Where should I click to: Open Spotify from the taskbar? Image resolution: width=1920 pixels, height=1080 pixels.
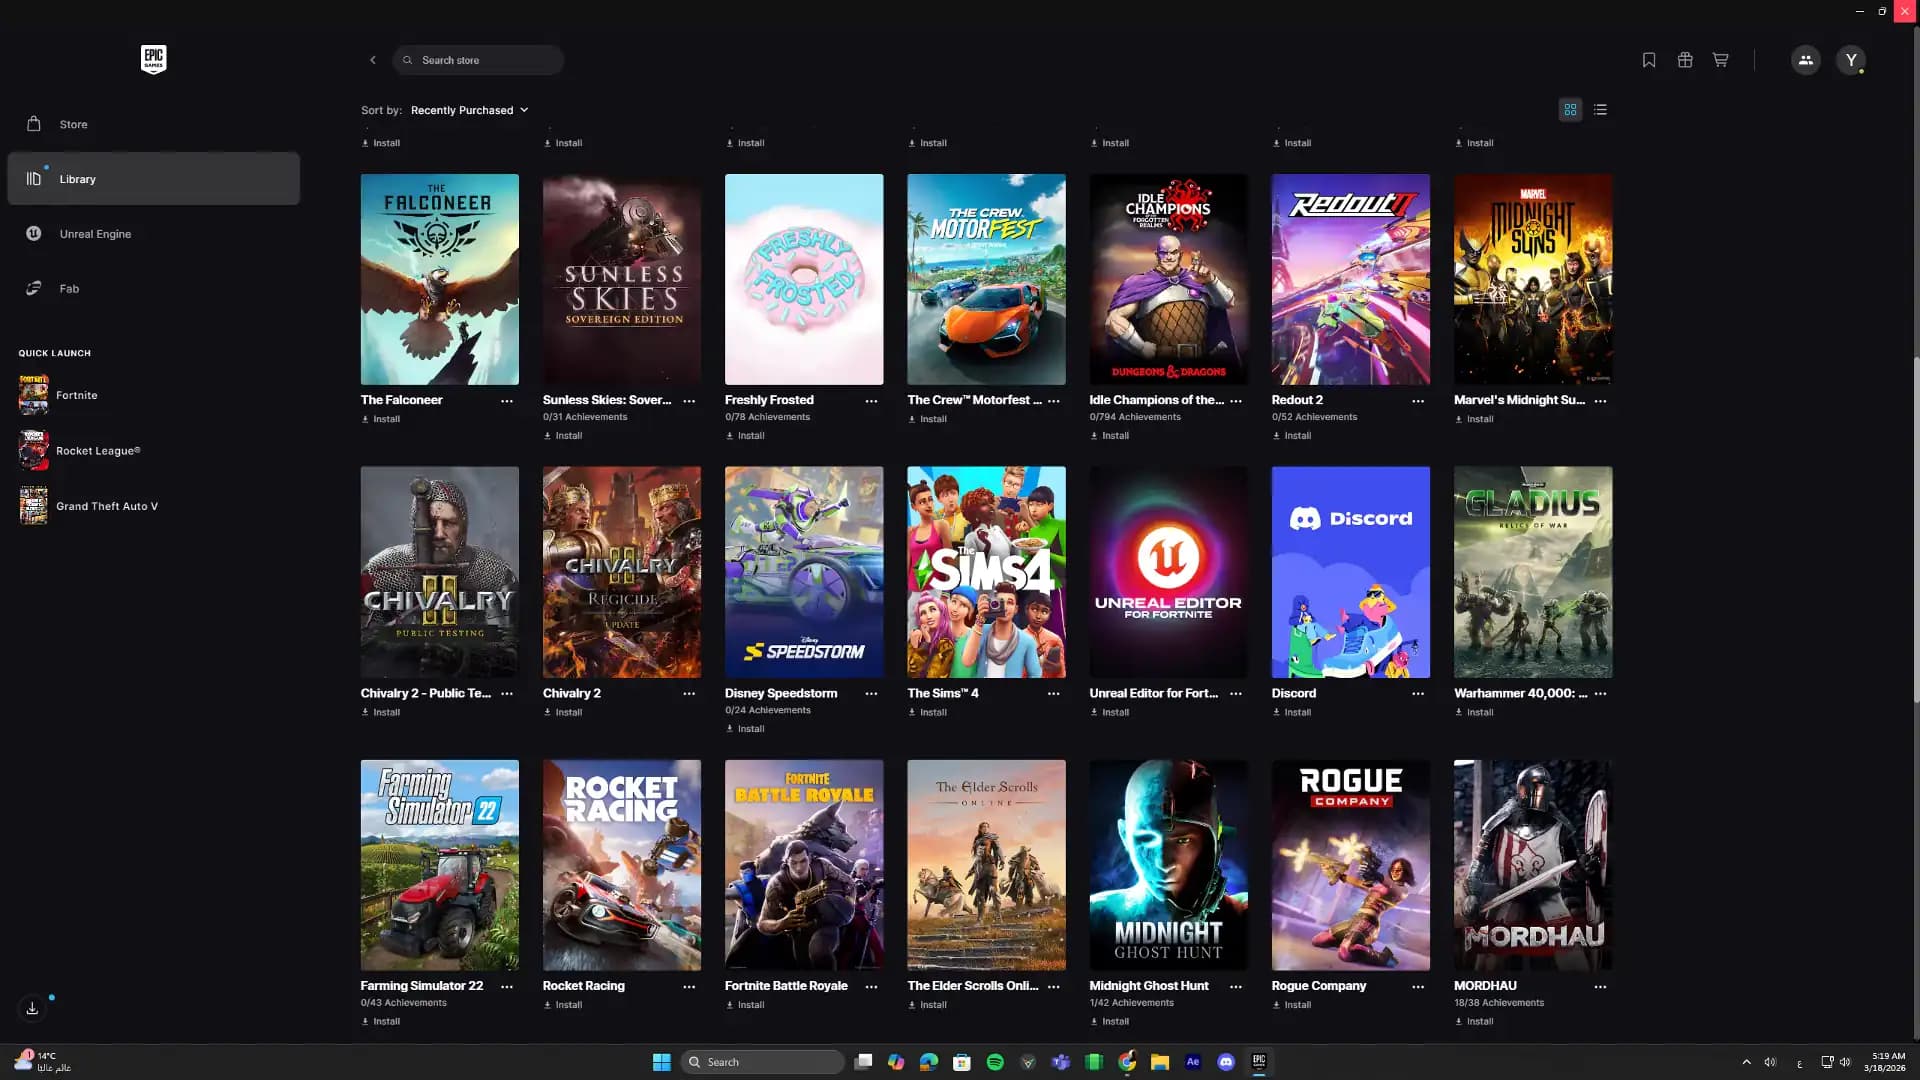[995, 1062]
